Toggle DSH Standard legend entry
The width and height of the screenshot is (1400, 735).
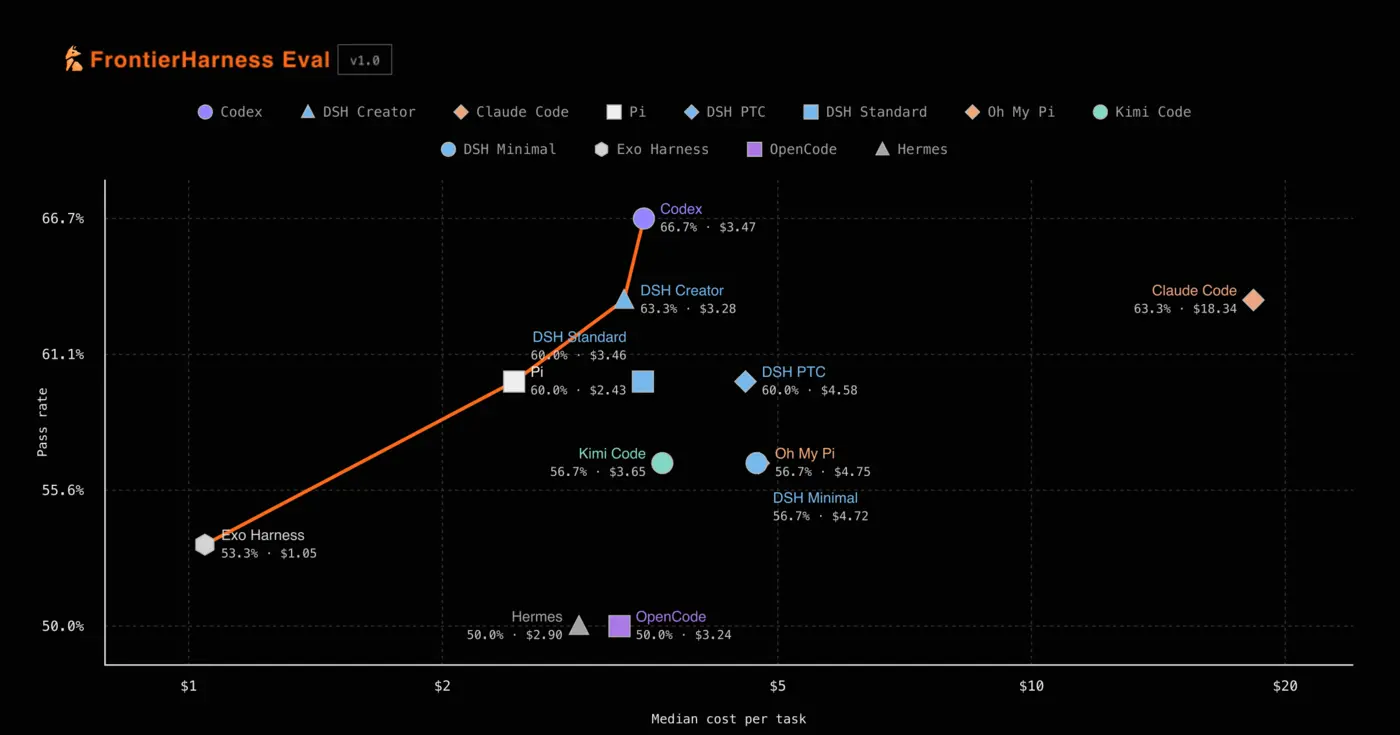coord(865,112)
